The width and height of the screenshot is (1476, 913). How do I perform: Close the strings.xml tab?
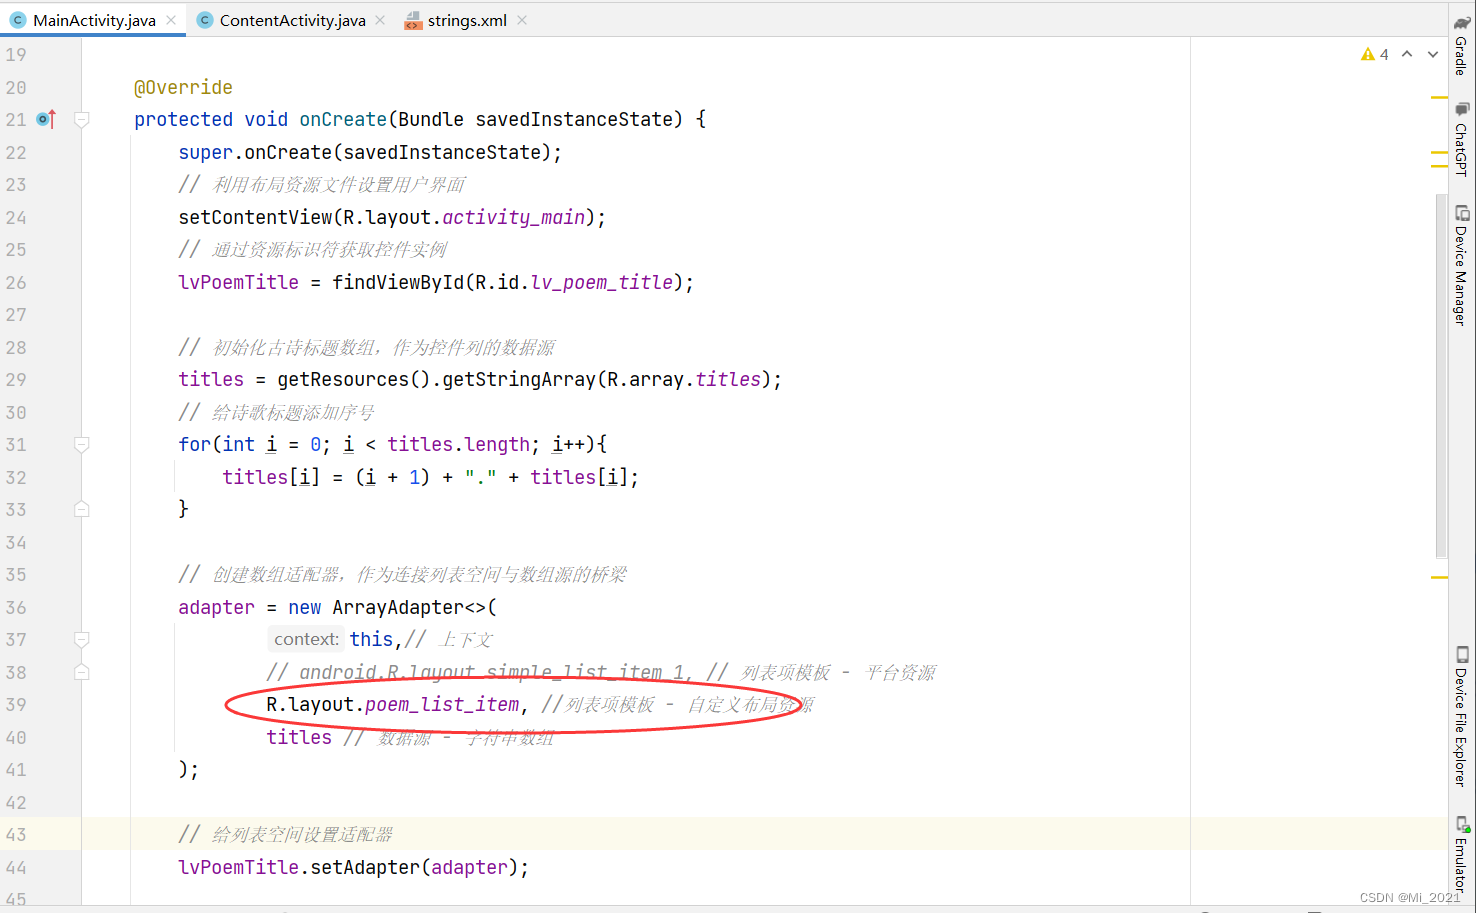(x=522, y=20)
